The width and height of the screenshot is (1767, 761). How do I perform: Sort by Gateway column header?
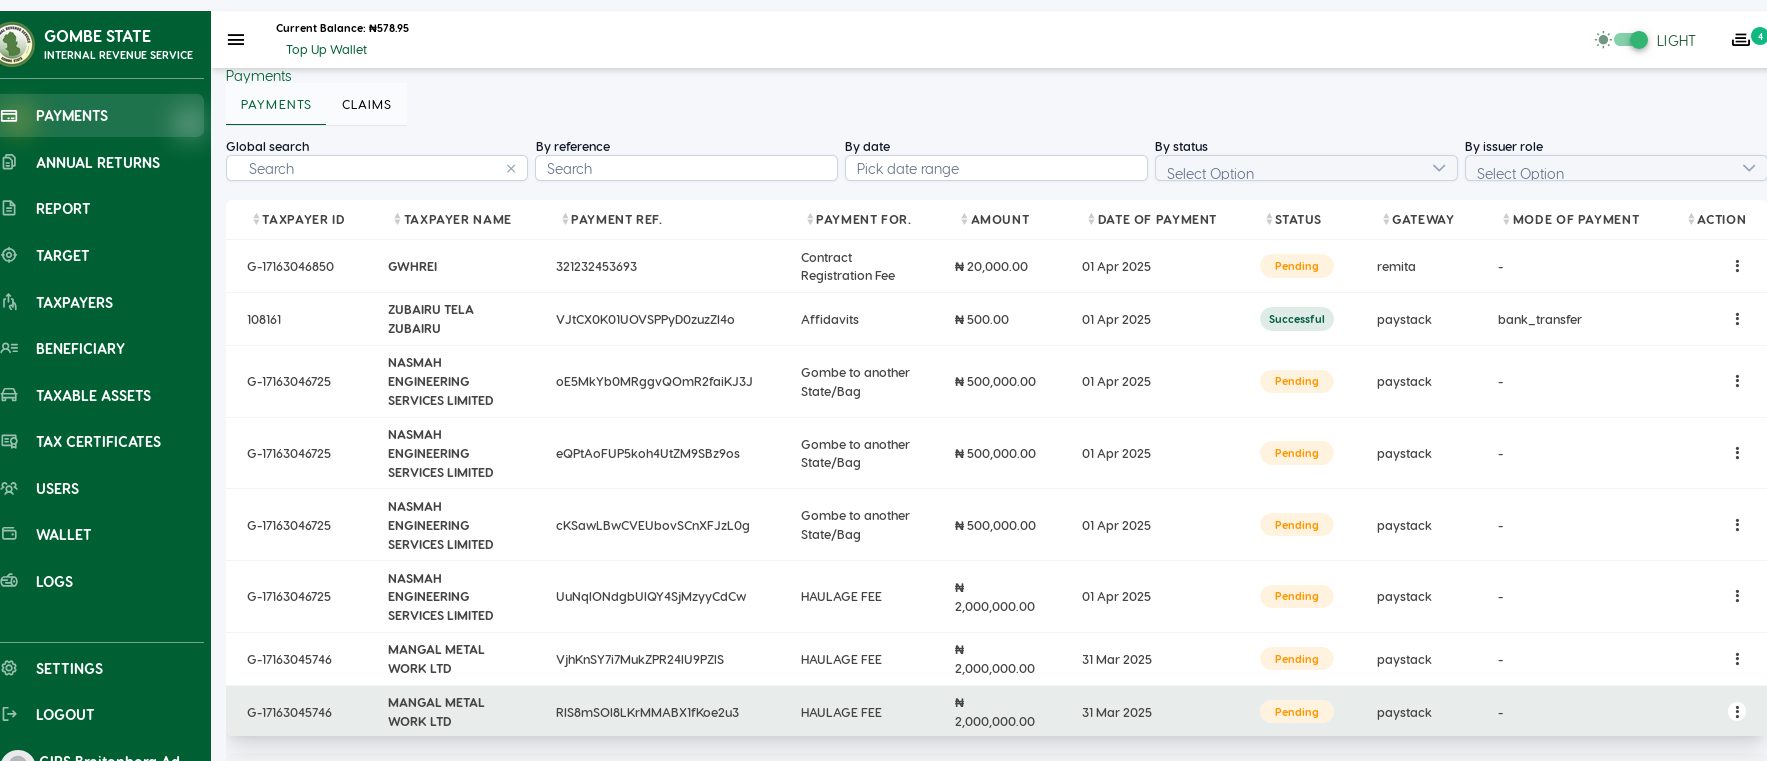(x=1418, y=220)
